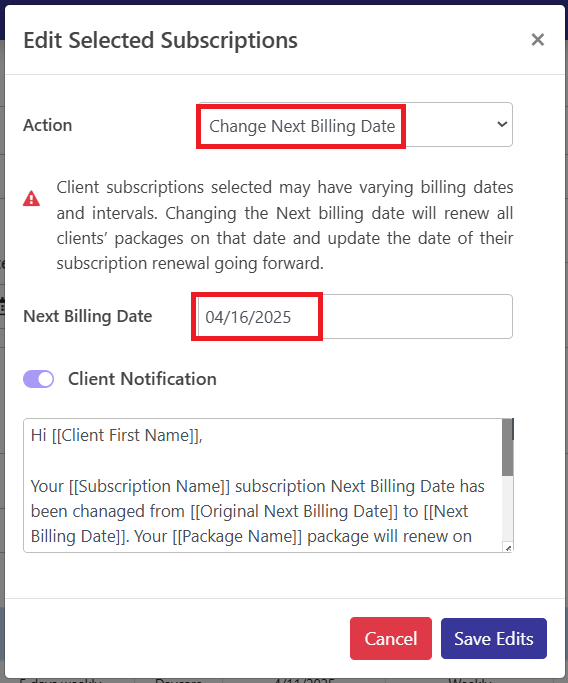Screen dimensions: 568x683
Task: Click the Action field label
Action: [47, 125]
